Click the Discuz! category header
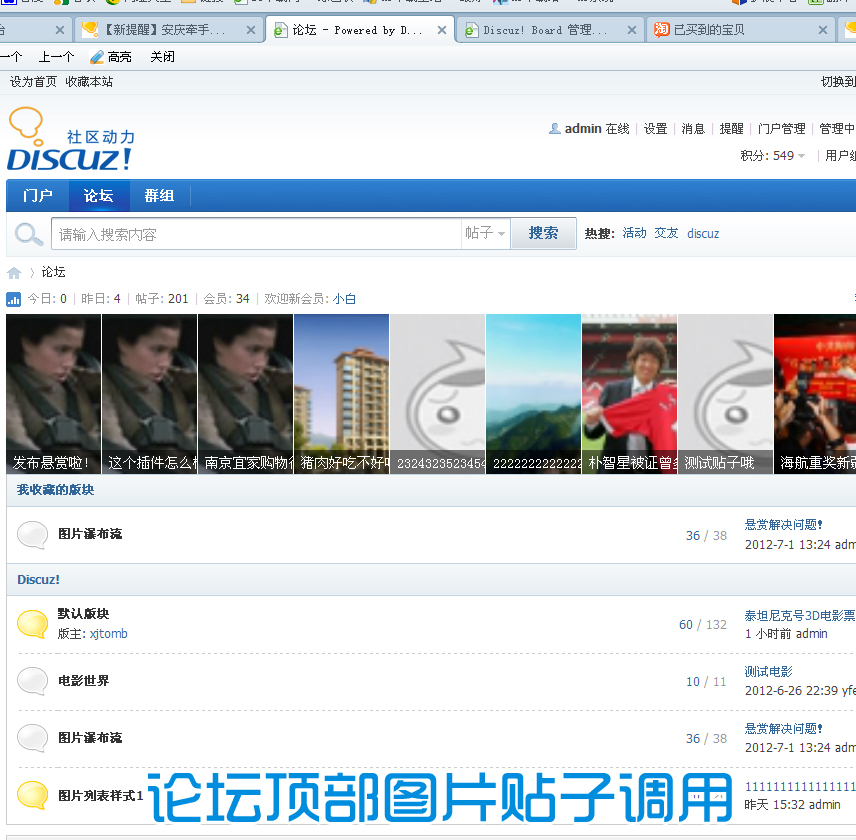 coord(39,580)
